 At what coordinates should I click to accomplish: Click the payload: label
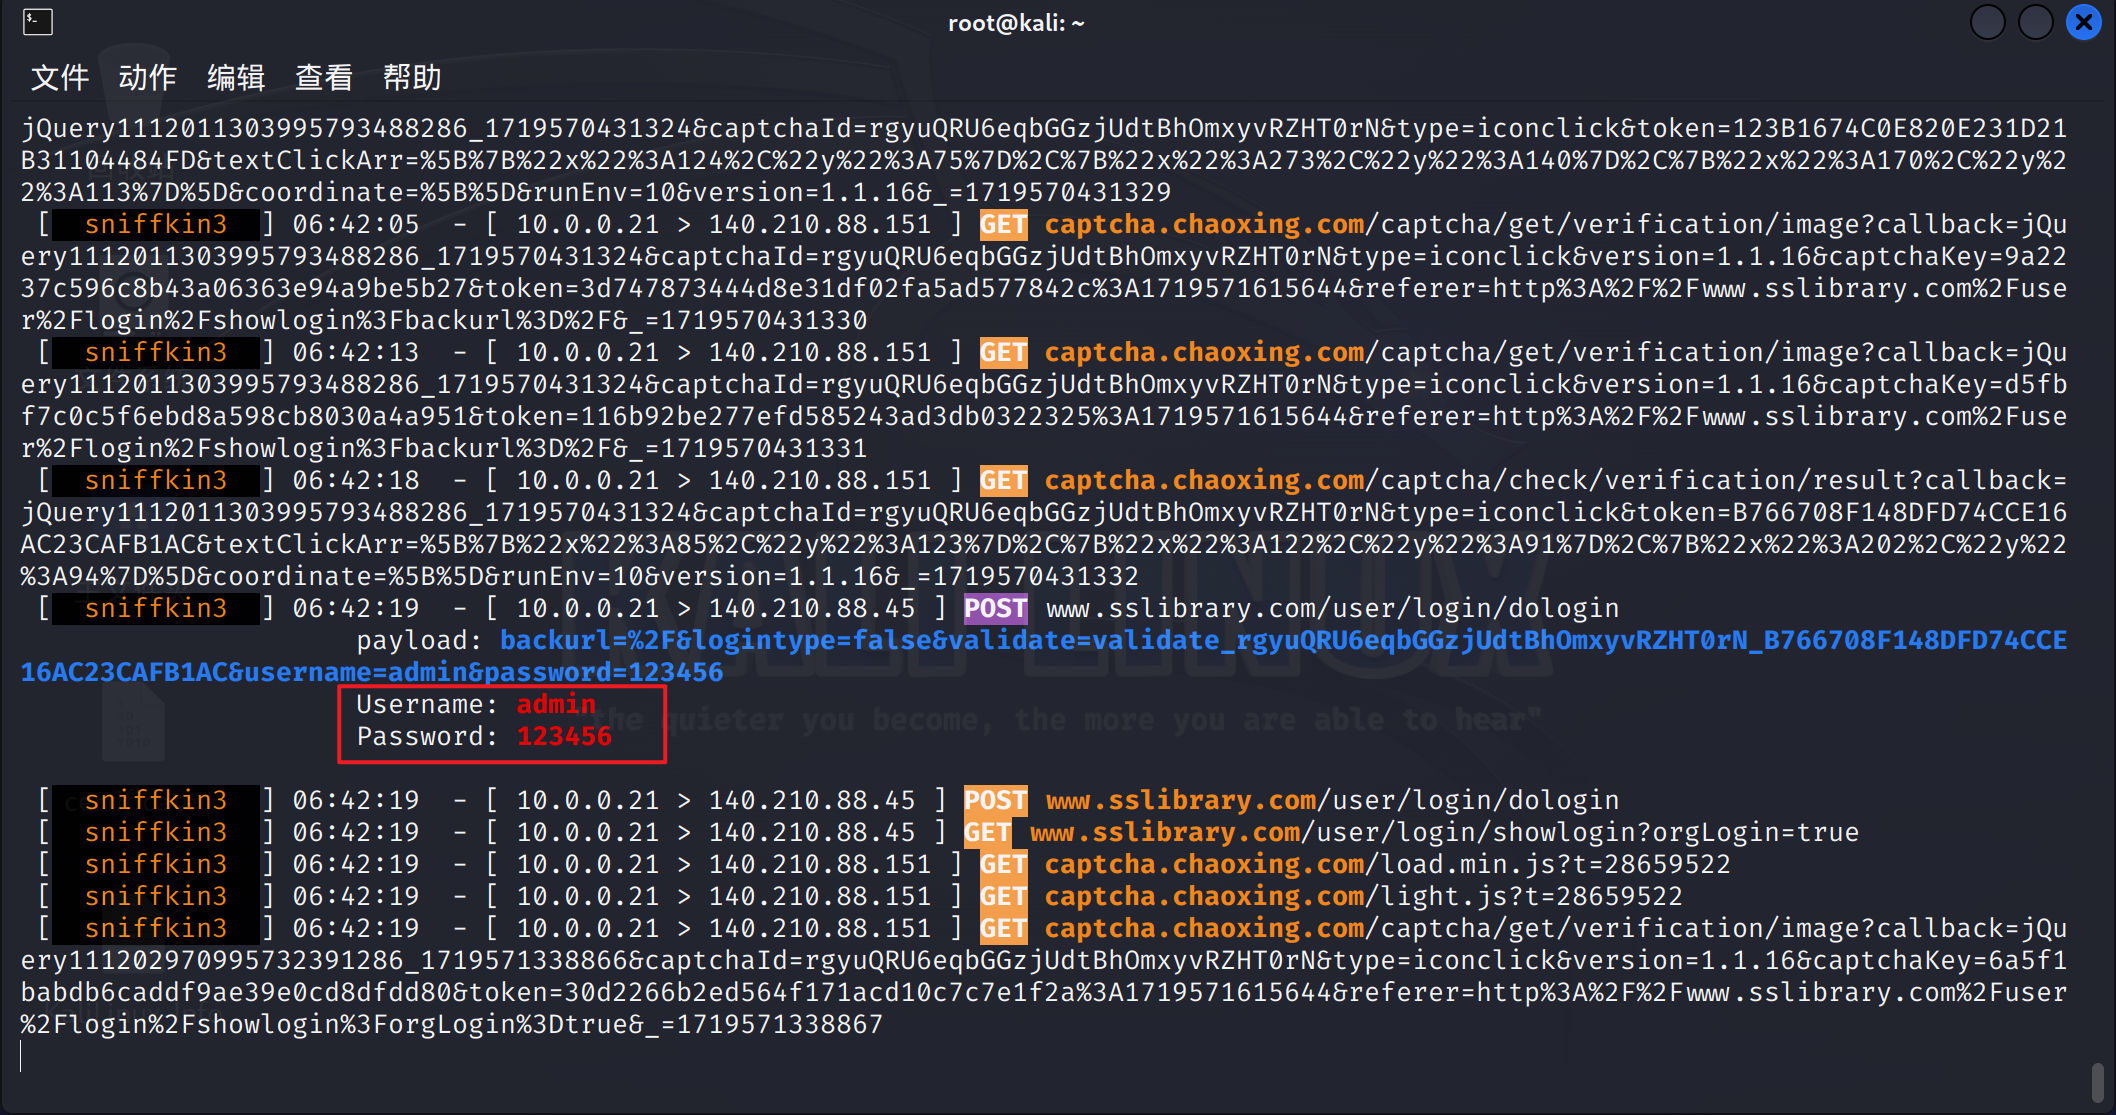tap(420, 640)
